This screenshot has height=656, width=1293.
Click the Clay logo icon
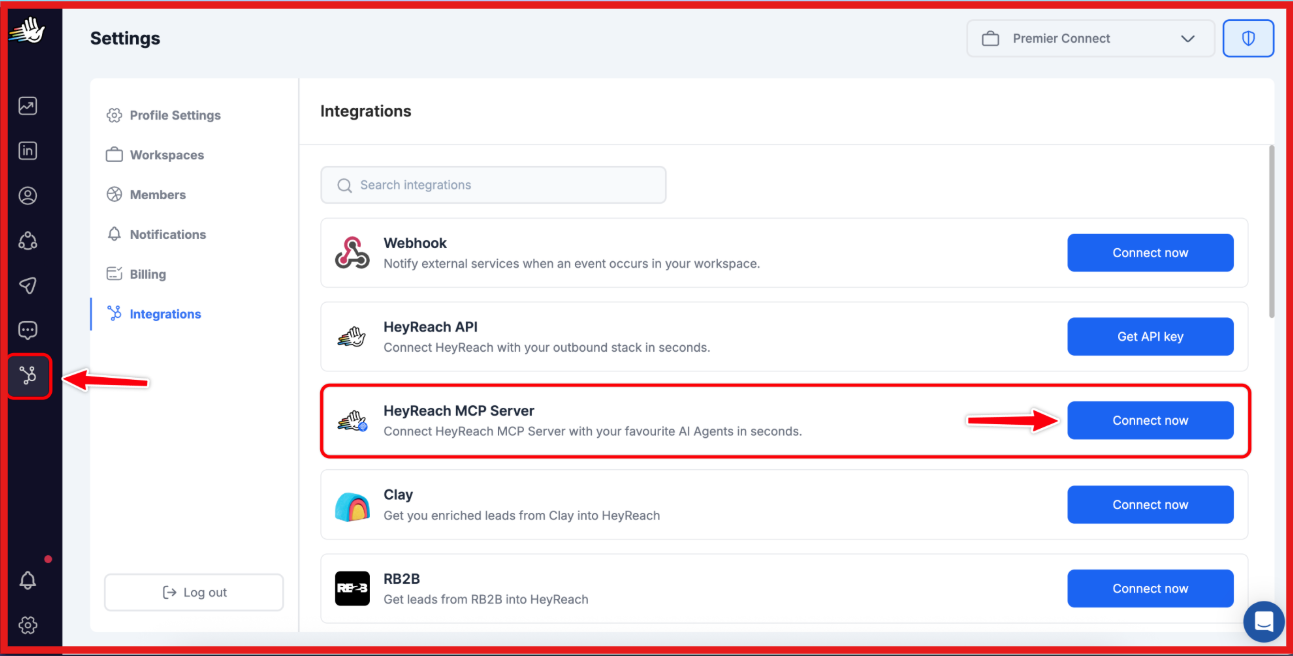[352, 505]
